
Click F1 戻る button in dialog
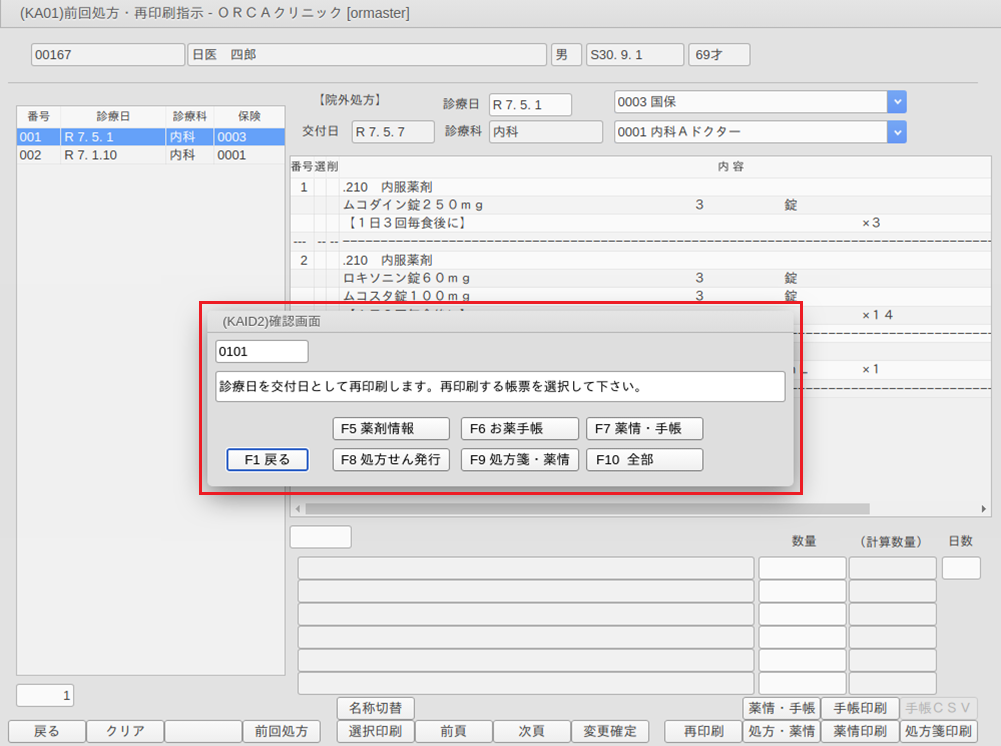(267, 460)
